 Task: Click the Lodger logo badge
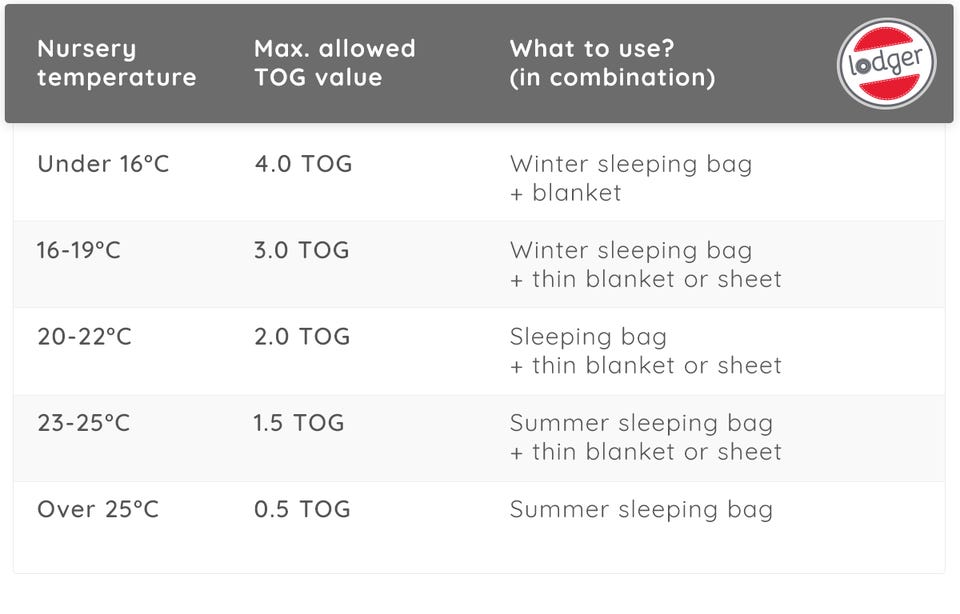(x=886, y=63)
